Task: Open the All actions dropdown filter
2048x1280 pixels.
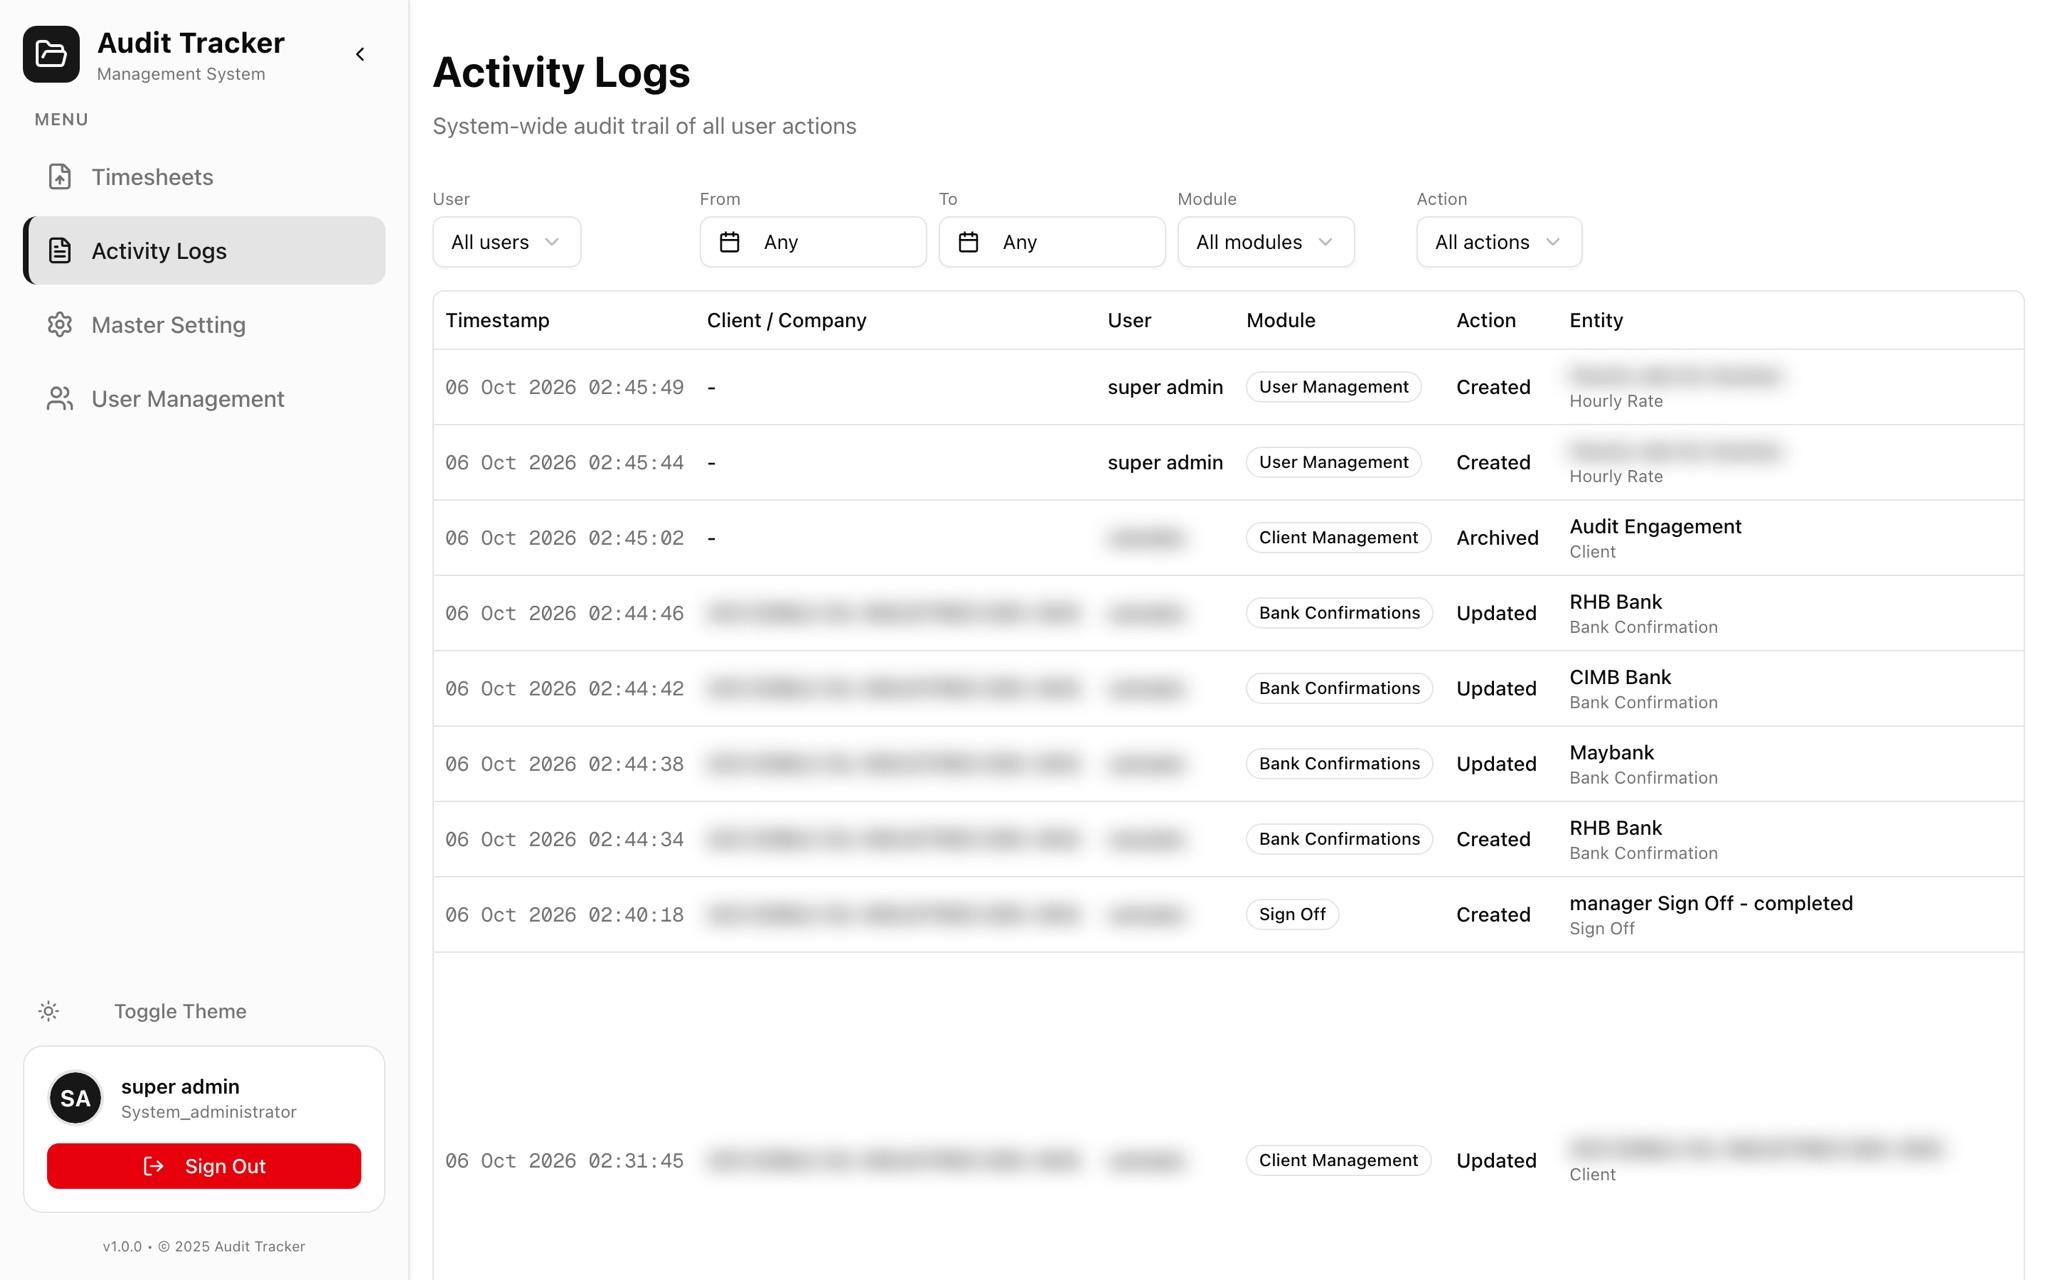Action: pyautogui.click(x=1499, y=242)
